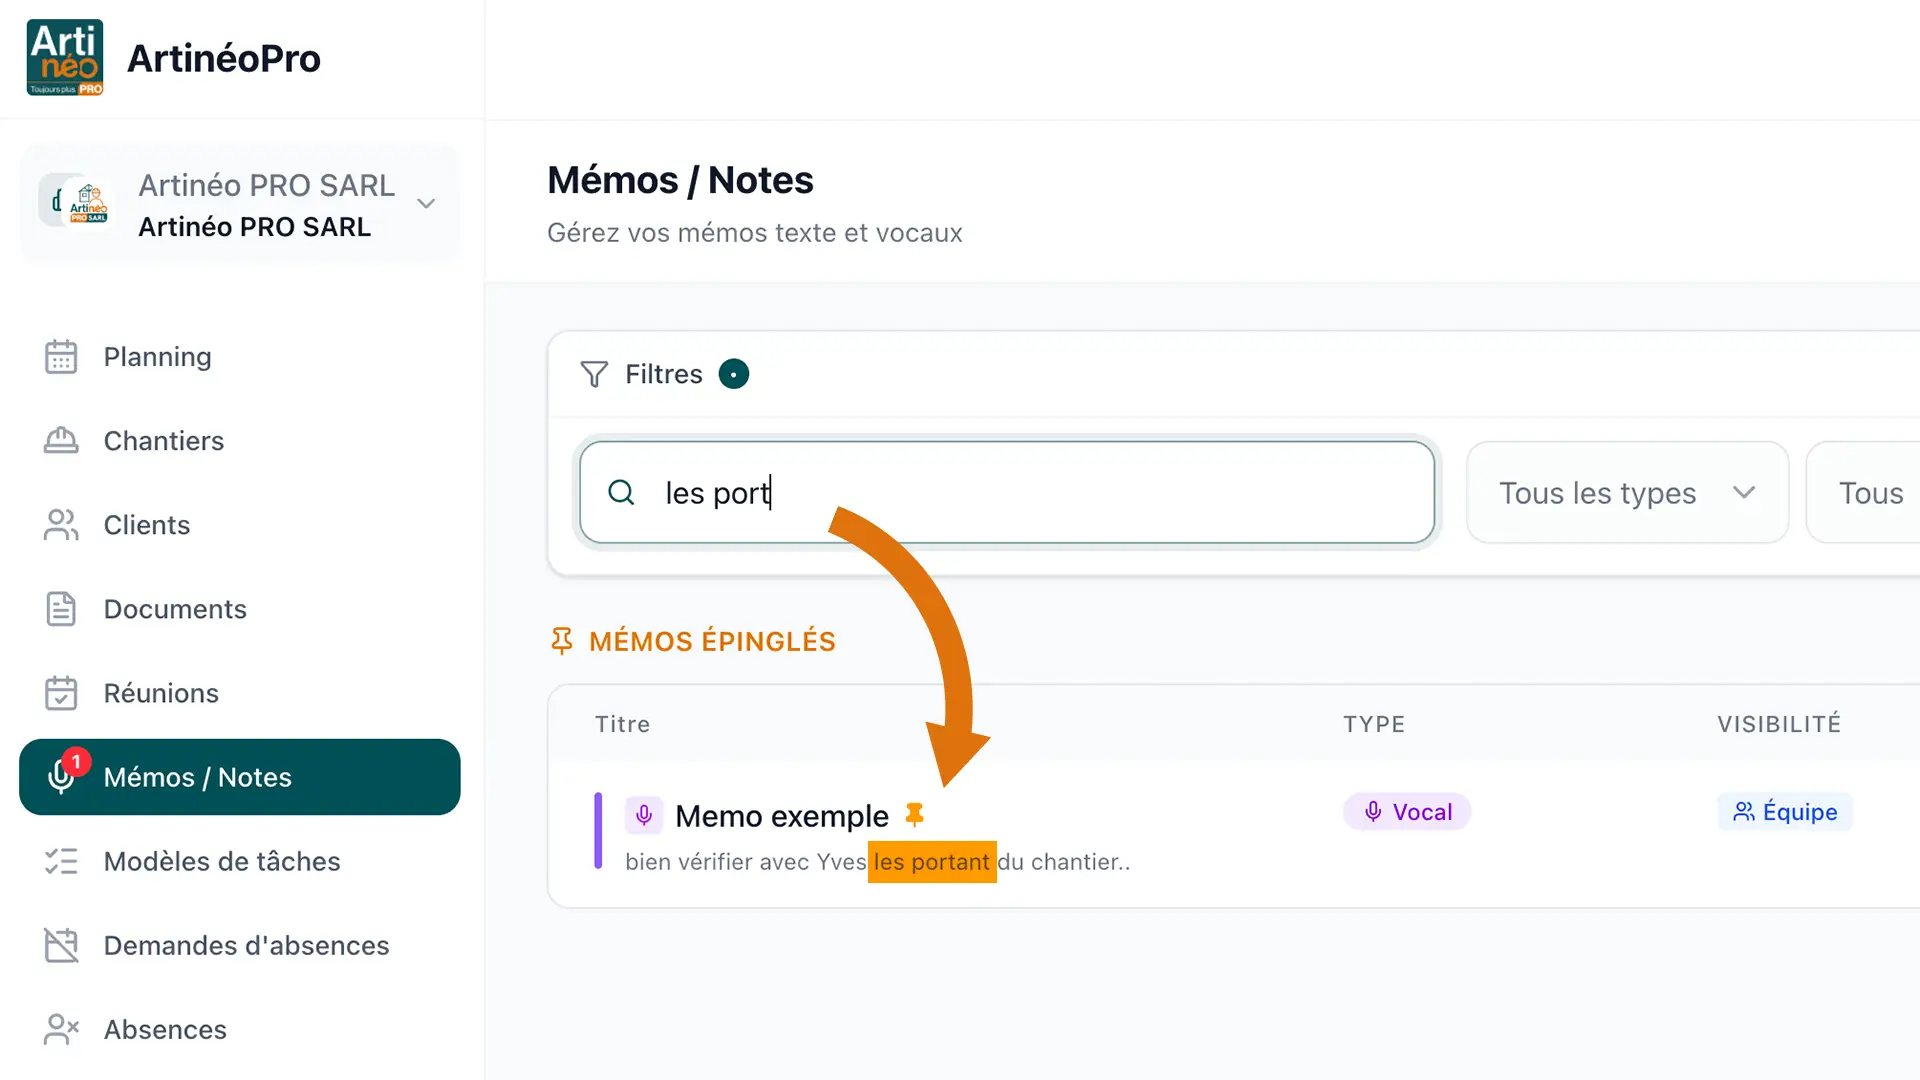Click the Modèles de tâches checklist icon
Screen dimensions: 1920x1080
pyautogui.click(x=61, y=861)
